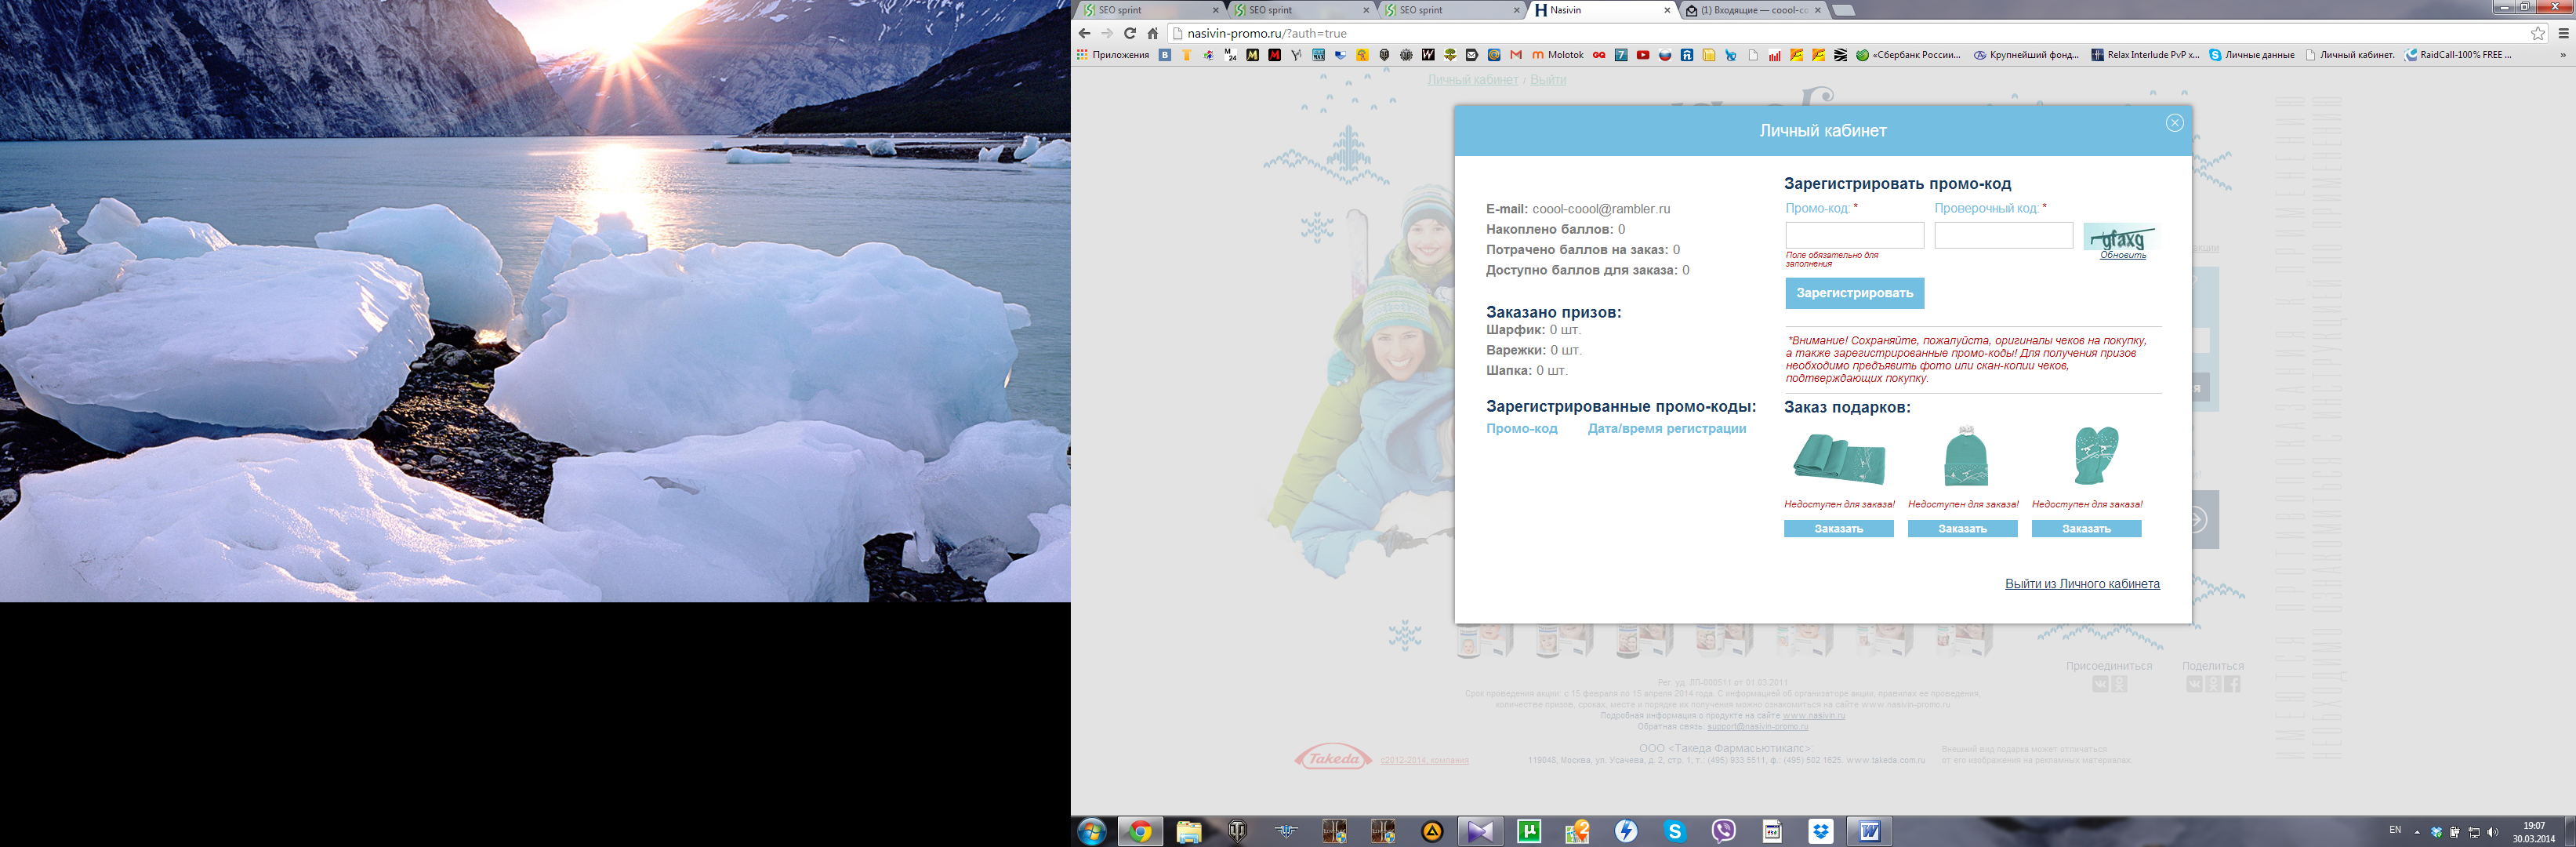
Task: Click the EN language indicator
Action: (2395, 830)
